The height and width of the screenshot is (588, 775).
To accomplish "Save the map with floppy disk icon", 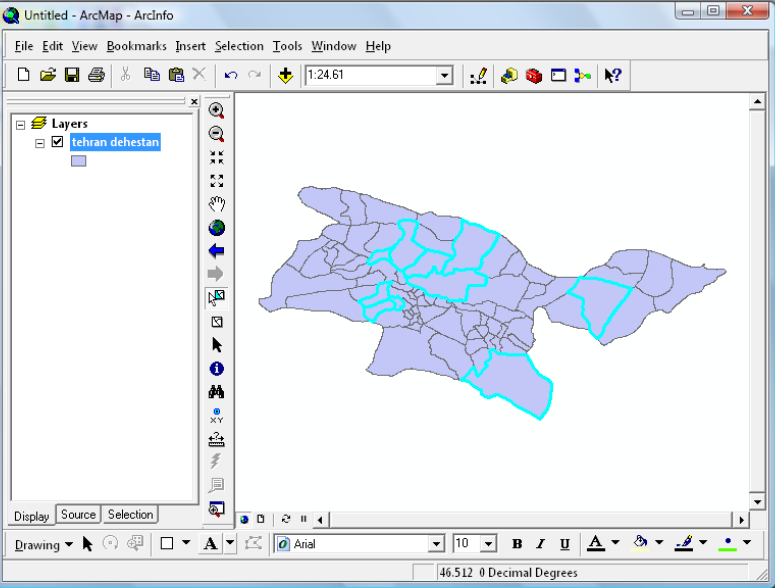I will pyautogui.click(x=72, y=75).
